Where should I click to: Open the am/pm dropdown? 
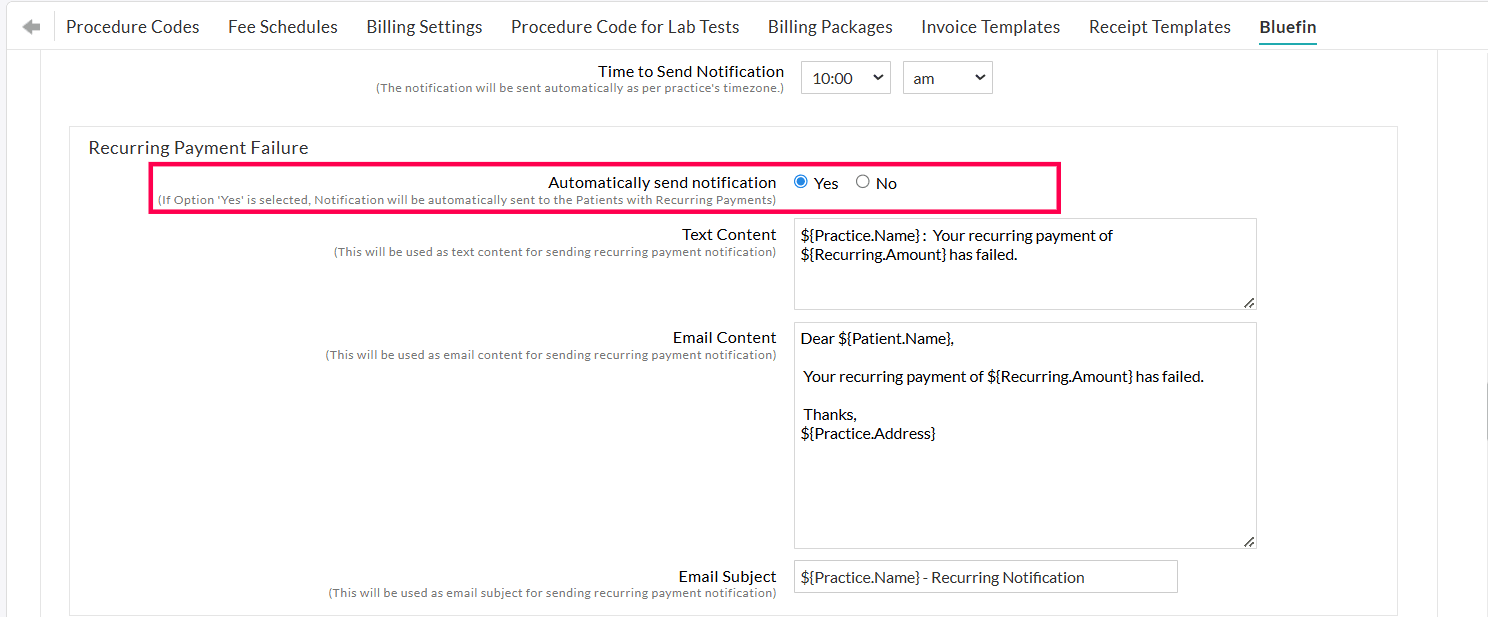pyautogui.click(x=947, y=77)
